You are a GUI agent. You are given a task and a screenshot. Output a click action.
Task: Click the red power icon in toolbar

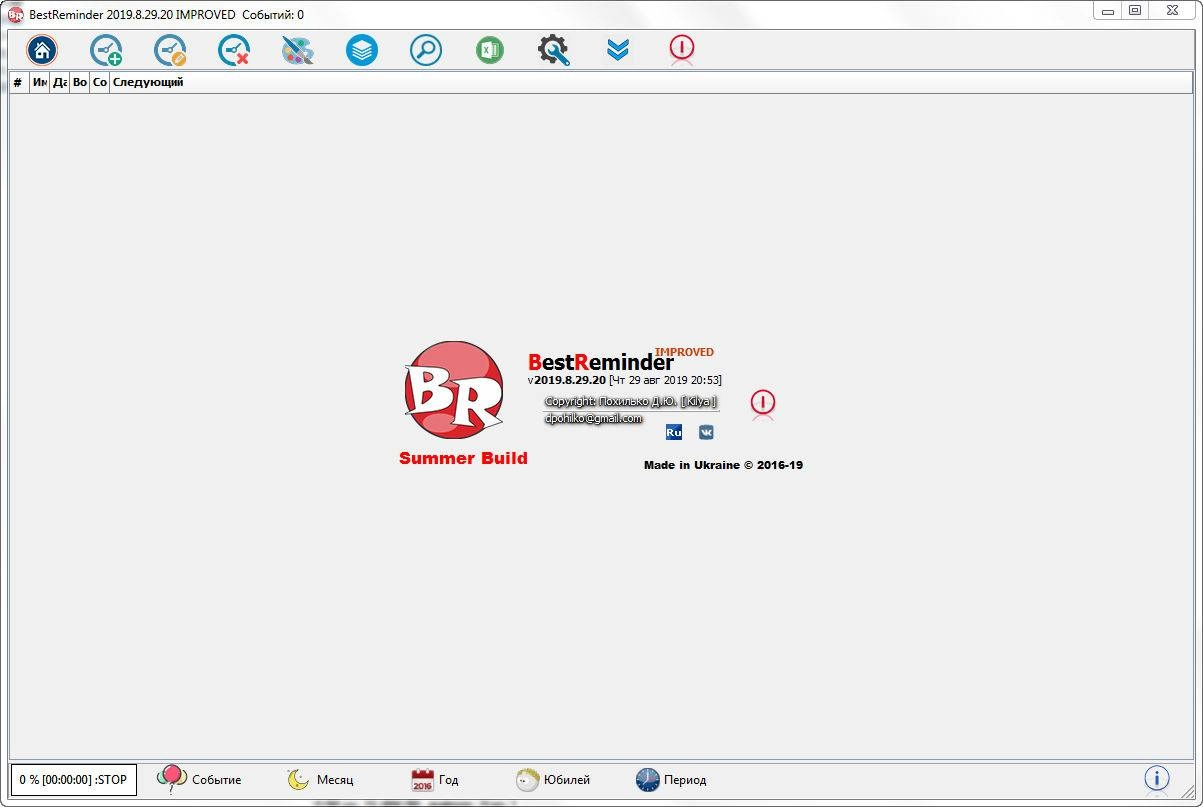click(x=682, y=49)
